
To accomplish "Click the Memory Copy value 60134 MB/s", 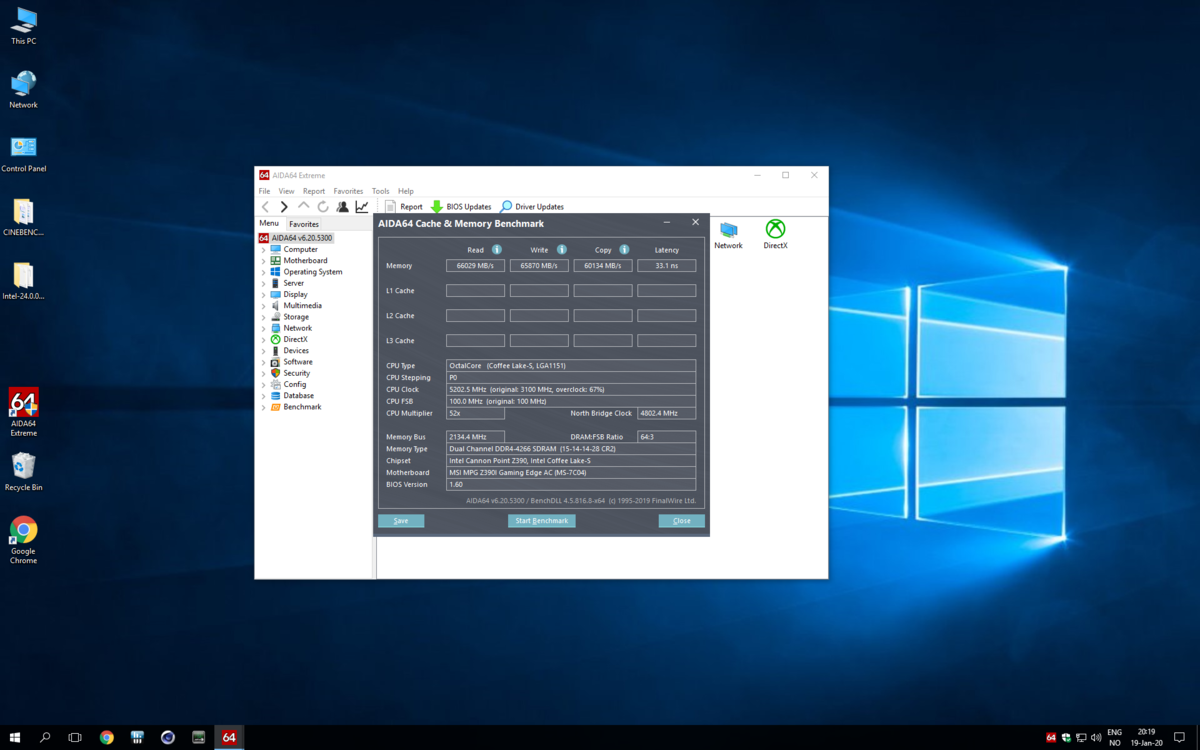I will pyautogui.click(x=603, y=266).
